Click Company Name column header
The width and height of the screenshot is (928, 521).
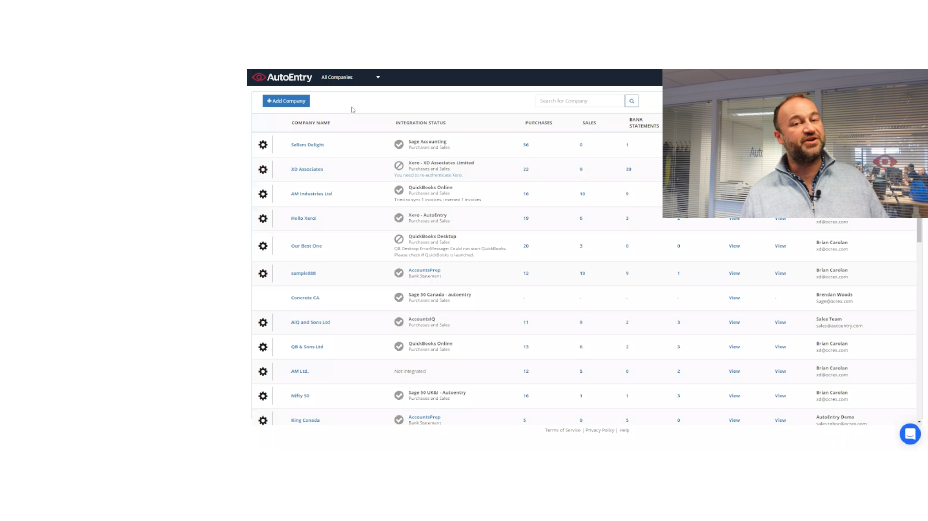311,123
